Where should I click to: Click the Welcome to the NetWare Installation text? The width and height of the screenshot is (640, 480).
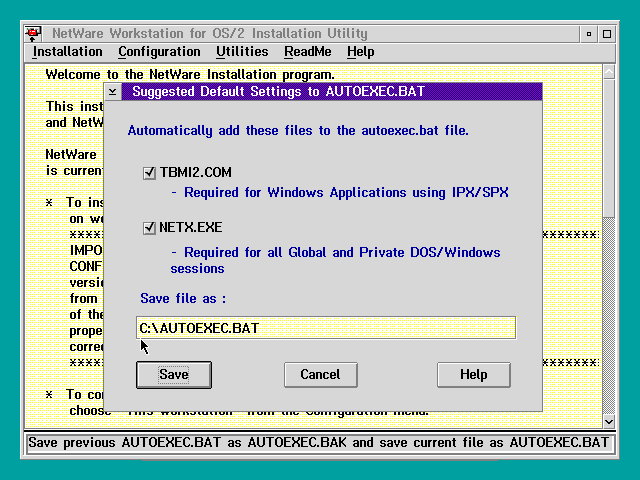tap(190, 75)
